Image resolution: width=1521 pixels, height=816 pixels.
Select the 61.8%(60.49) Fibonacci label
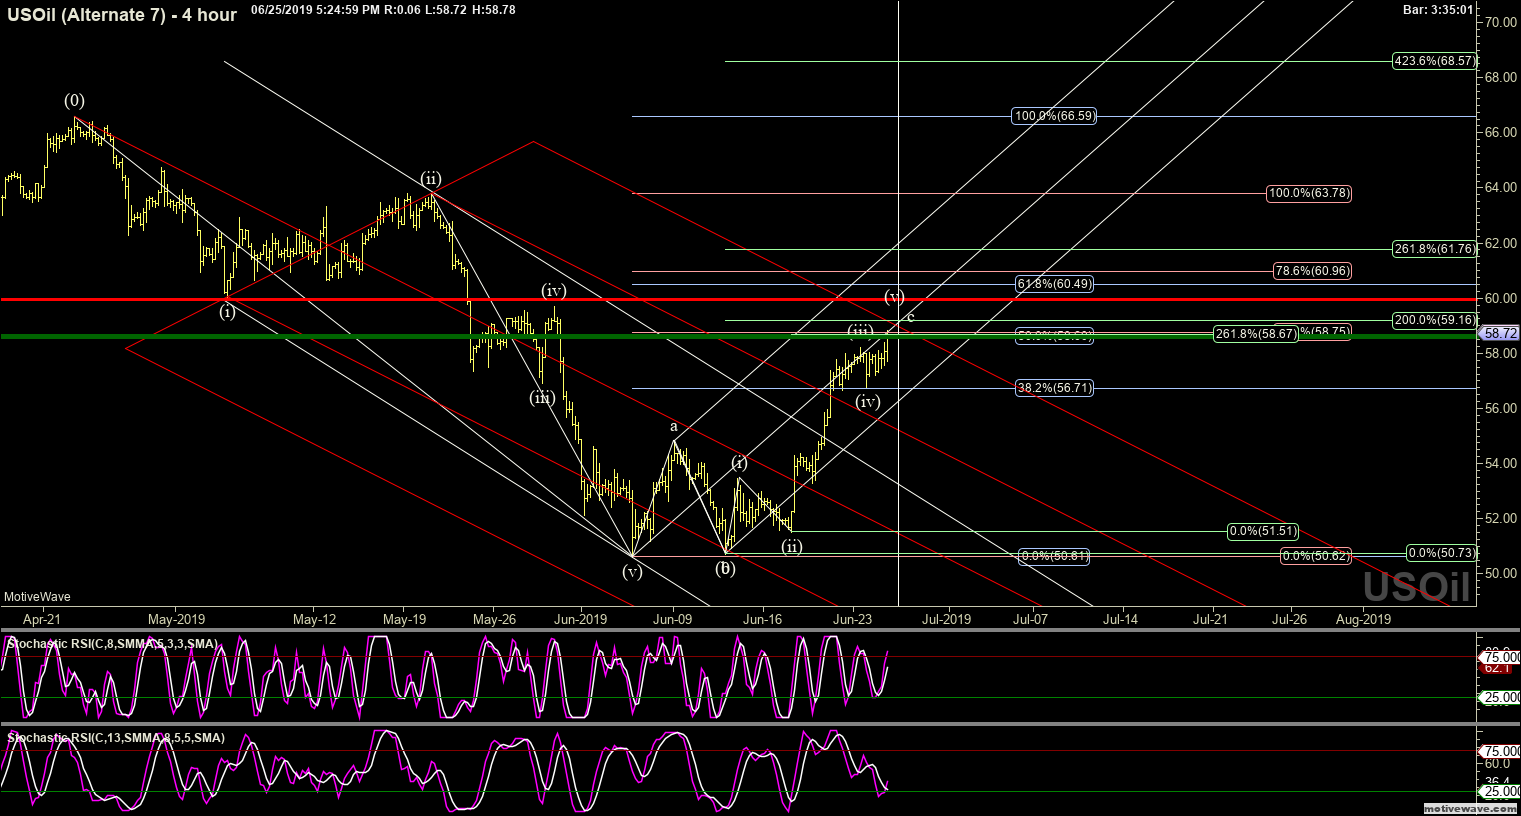pos(1054,284)
